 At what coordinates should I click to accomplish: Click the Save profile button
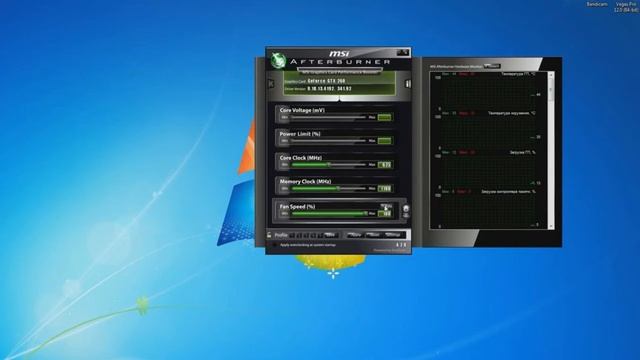[x=331, y=235]
